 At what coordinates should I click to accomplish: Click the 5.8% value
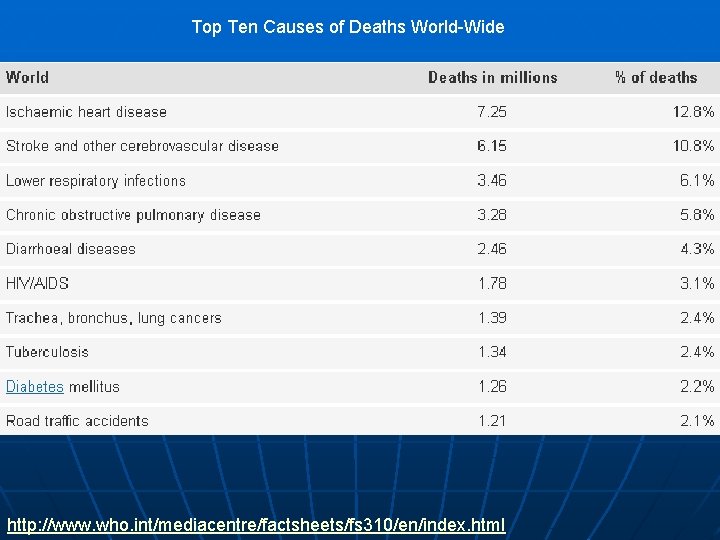click(697, 215)
